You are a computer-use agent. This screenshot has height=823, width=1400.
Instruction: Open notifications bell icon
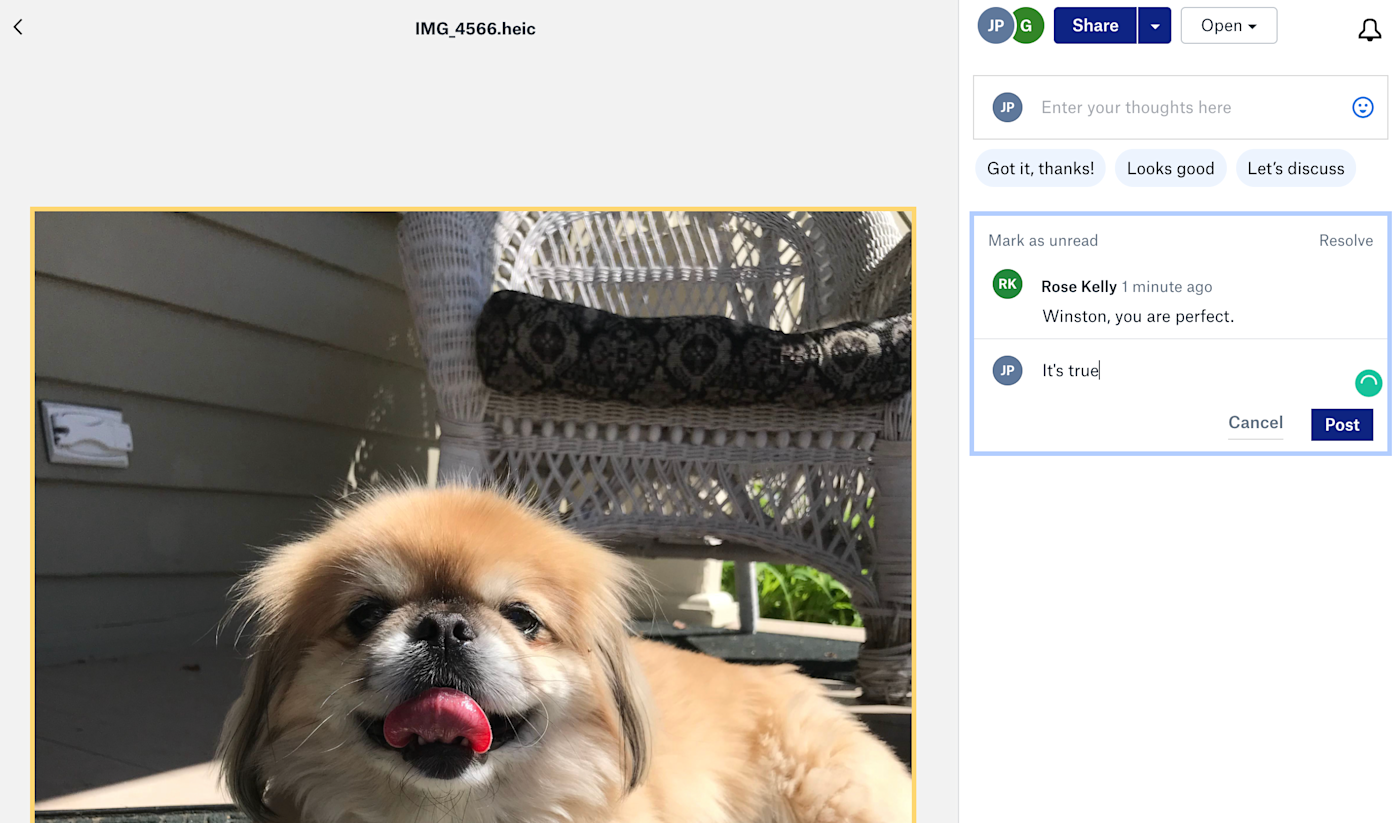pos(1369,30)
